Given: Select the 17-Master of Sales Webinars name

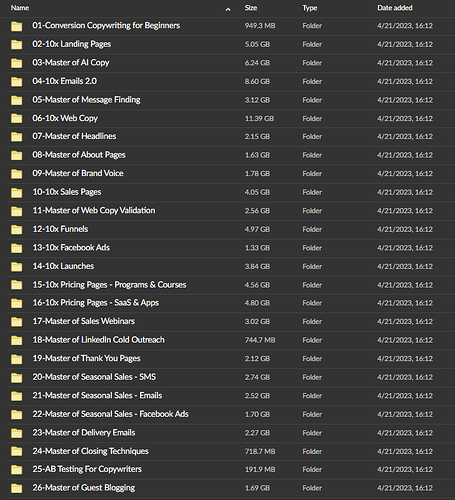Looking at the screenshot, I should (83, 321).
